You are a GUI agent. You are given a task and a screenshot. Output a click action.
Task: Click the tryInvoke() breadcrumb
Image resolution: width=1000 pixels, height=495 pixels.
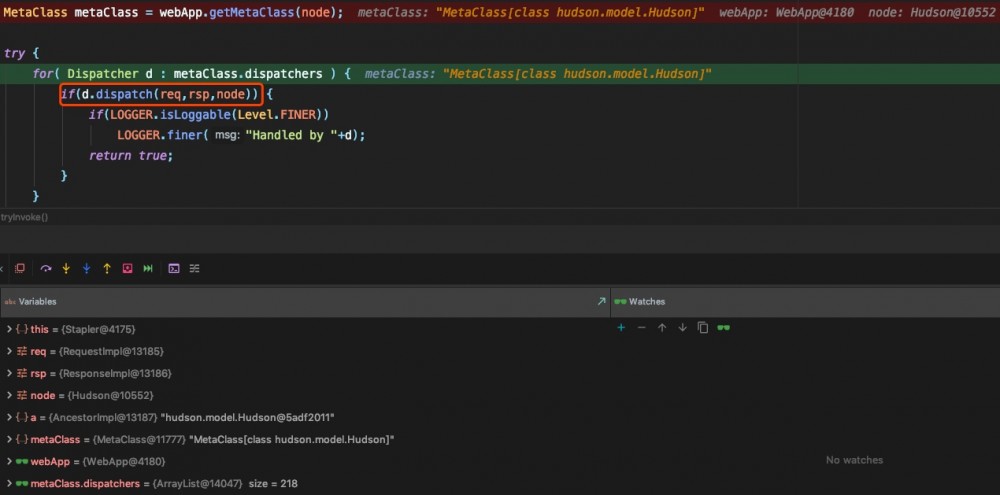[x=25, y=218]
